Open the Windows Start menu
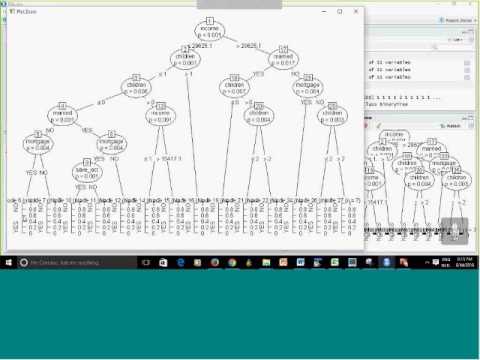 coord(8,263)
